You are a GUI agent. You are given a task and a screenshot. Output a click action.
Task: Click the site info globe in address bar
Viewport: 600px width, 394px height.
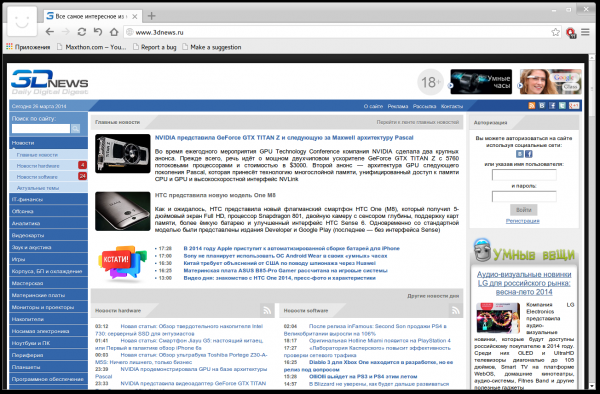(x=130, y=32)
